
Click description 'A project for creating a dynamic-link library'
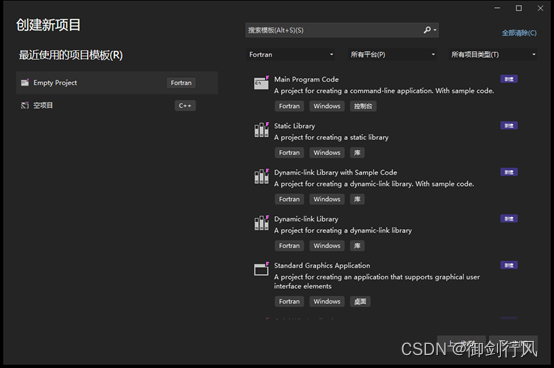(x=343, y=231)
